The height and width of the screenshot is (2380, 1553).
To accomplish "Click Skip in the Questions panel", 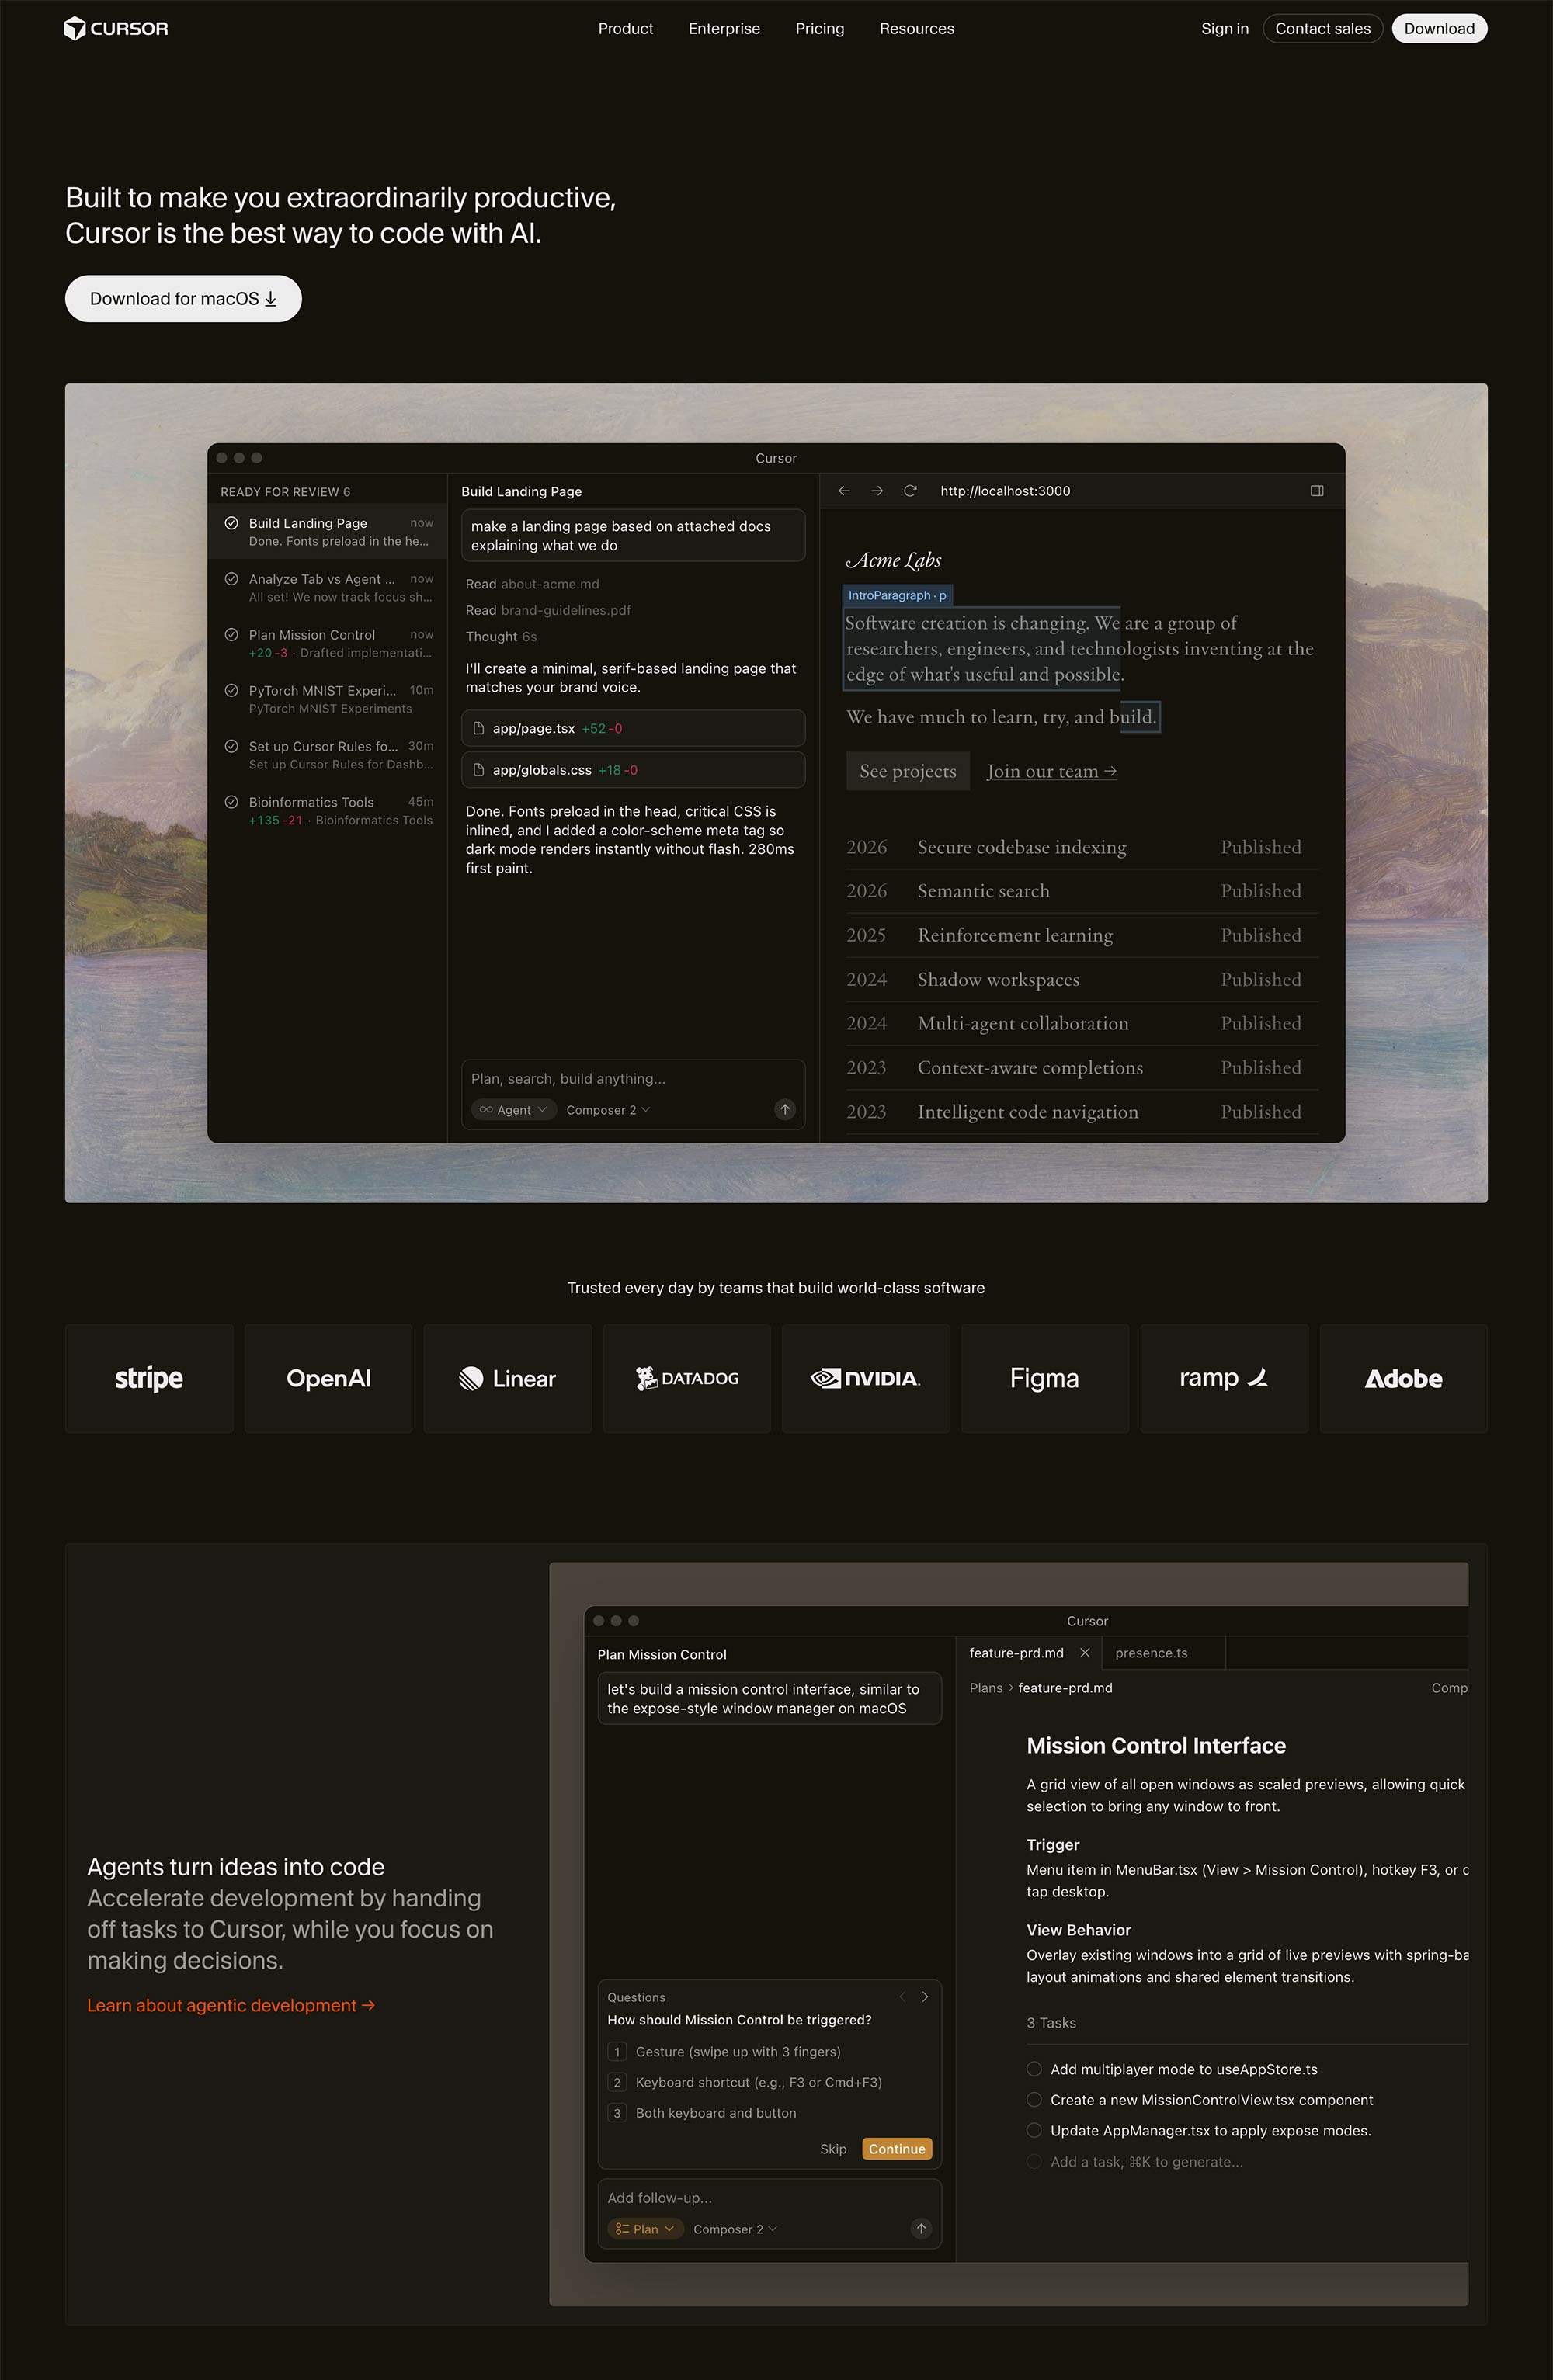I will pos(833,2148).
